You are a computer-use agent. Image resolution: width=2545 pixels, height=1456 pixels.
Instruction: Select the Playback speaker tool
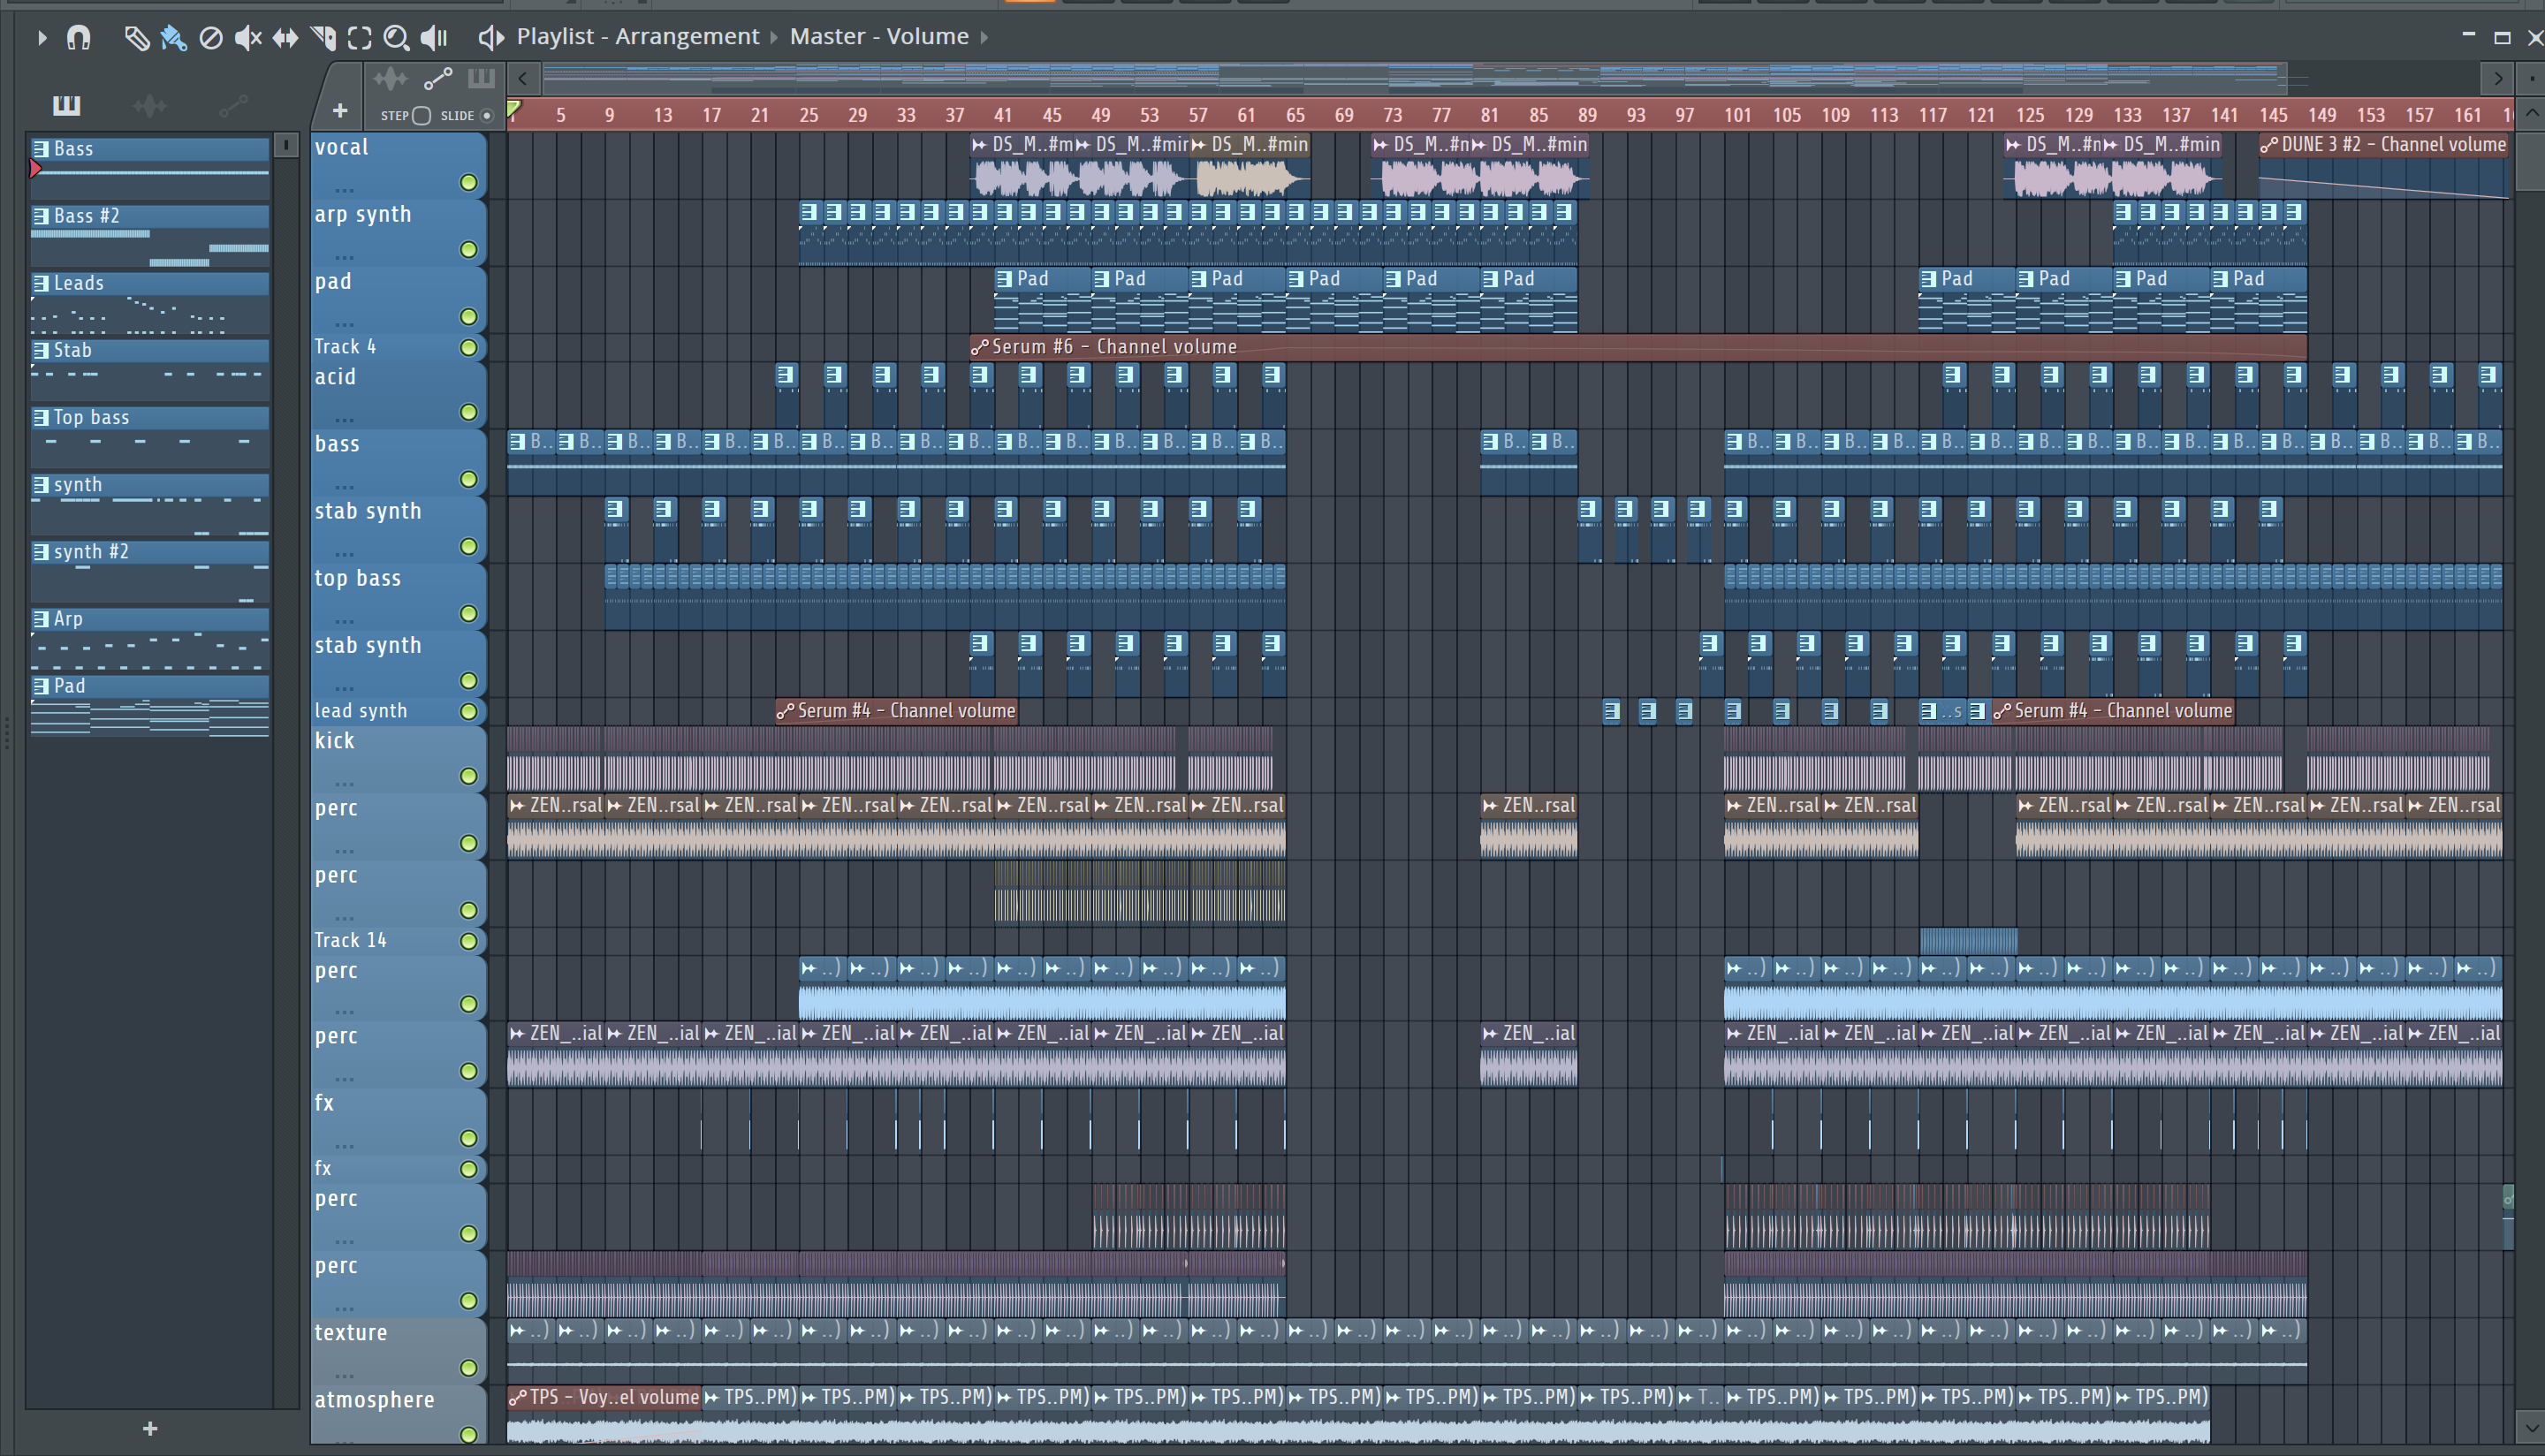click(433, 38)
